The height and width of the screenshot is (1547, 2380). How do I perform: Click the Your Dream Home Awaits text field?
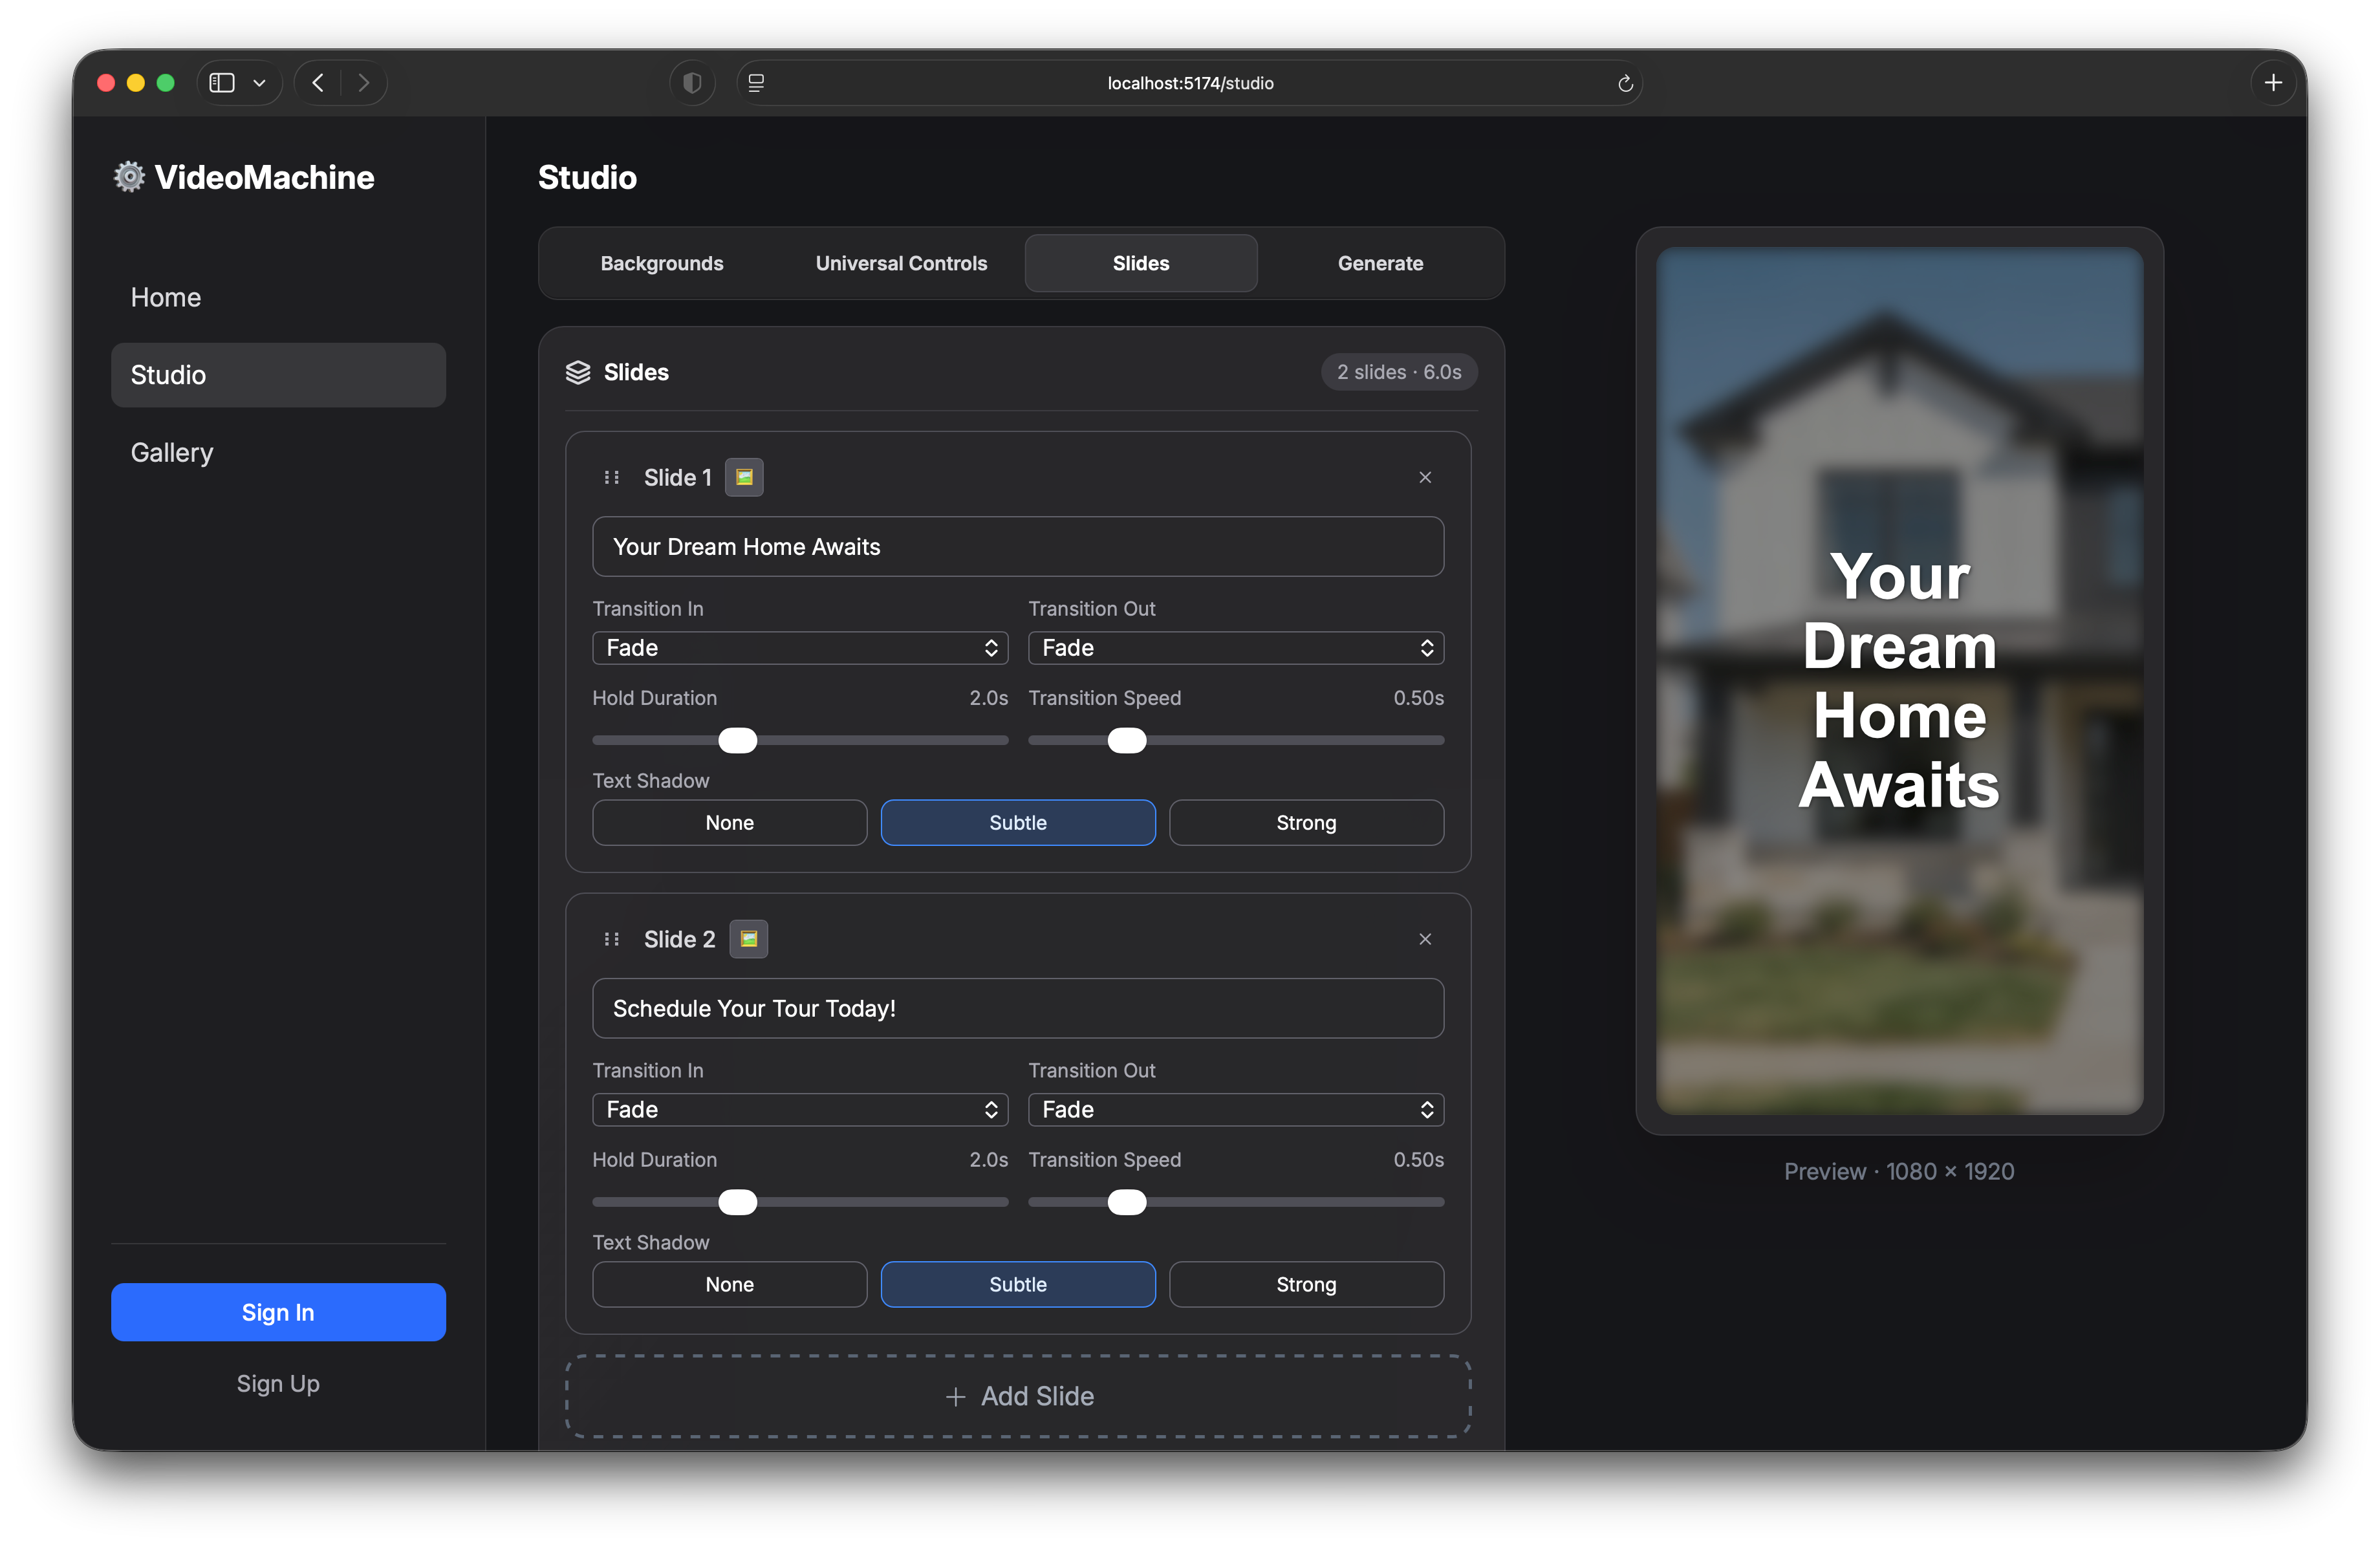(1017, 547)
